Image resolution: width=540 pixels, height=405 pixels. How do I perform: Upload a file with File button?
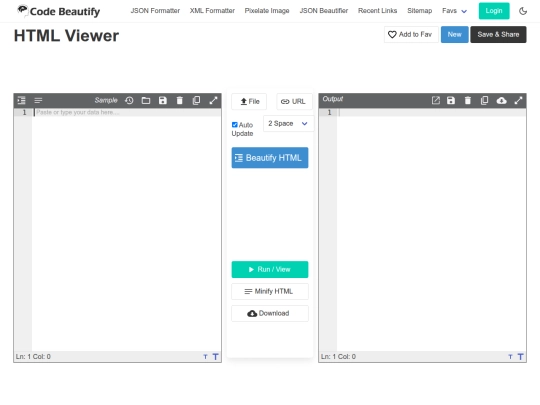(249, 101)
